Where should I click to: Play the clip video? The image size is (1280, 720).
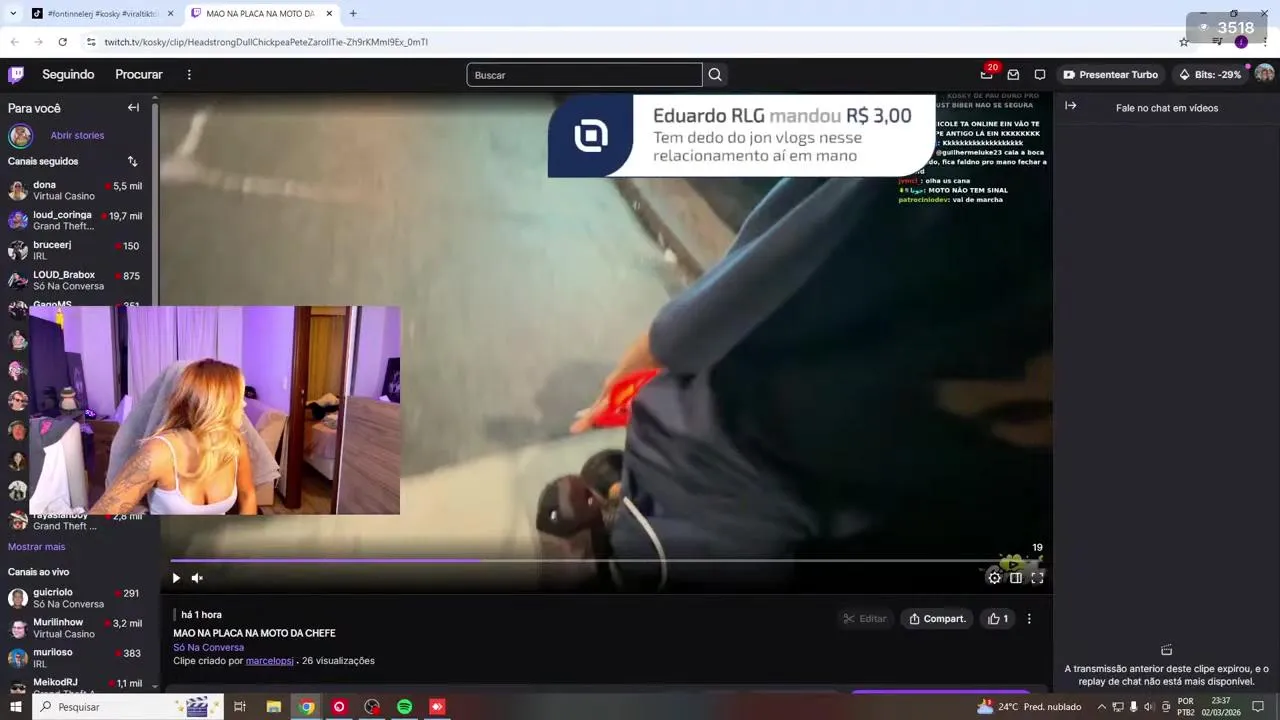tap(176, 578)
